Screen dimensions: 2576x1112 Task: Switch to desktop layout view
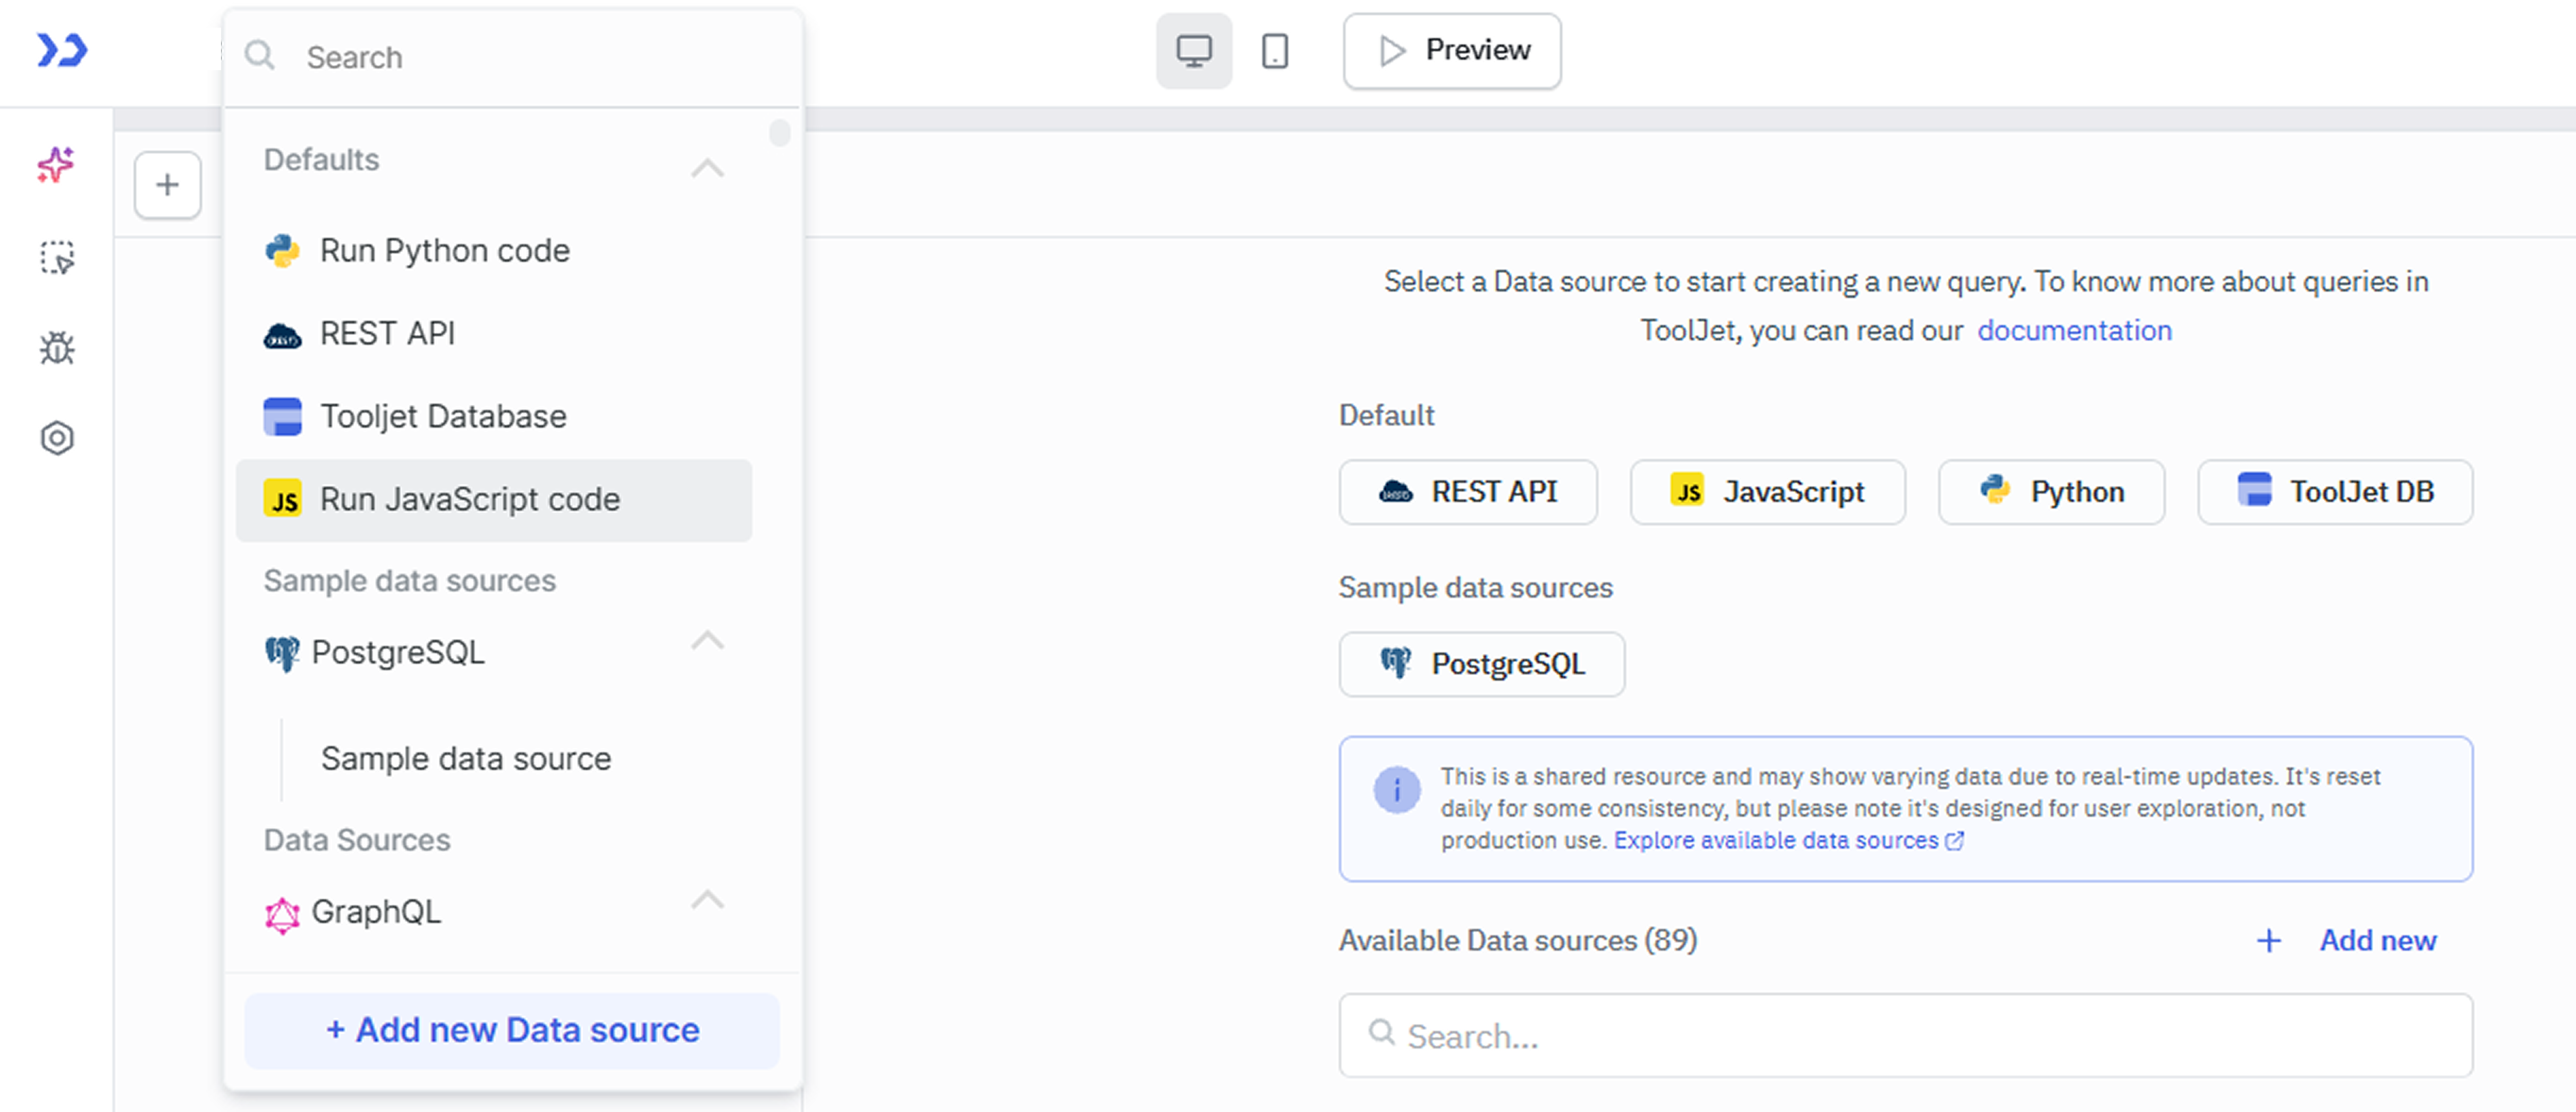pyautogui.click(x=1193, y=51)
